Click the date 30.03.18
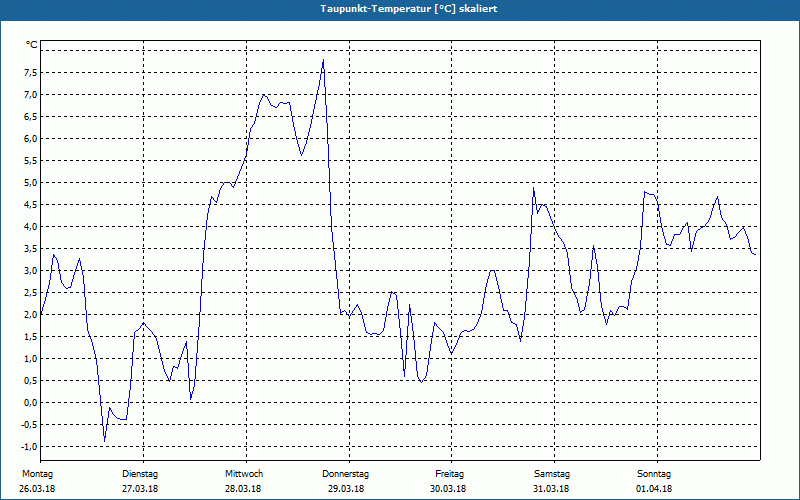The width and height of the screenshot is (800, 500). click(448, 488)
